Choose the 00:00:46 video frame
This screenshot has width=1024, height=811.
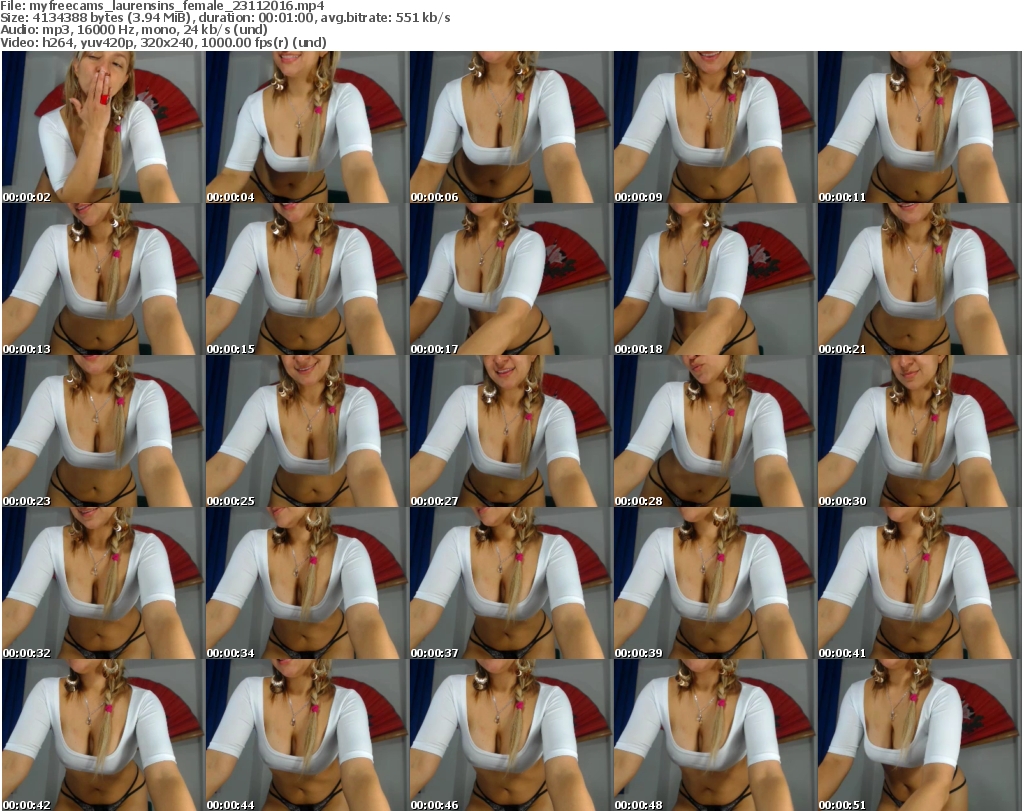(511, 735)
